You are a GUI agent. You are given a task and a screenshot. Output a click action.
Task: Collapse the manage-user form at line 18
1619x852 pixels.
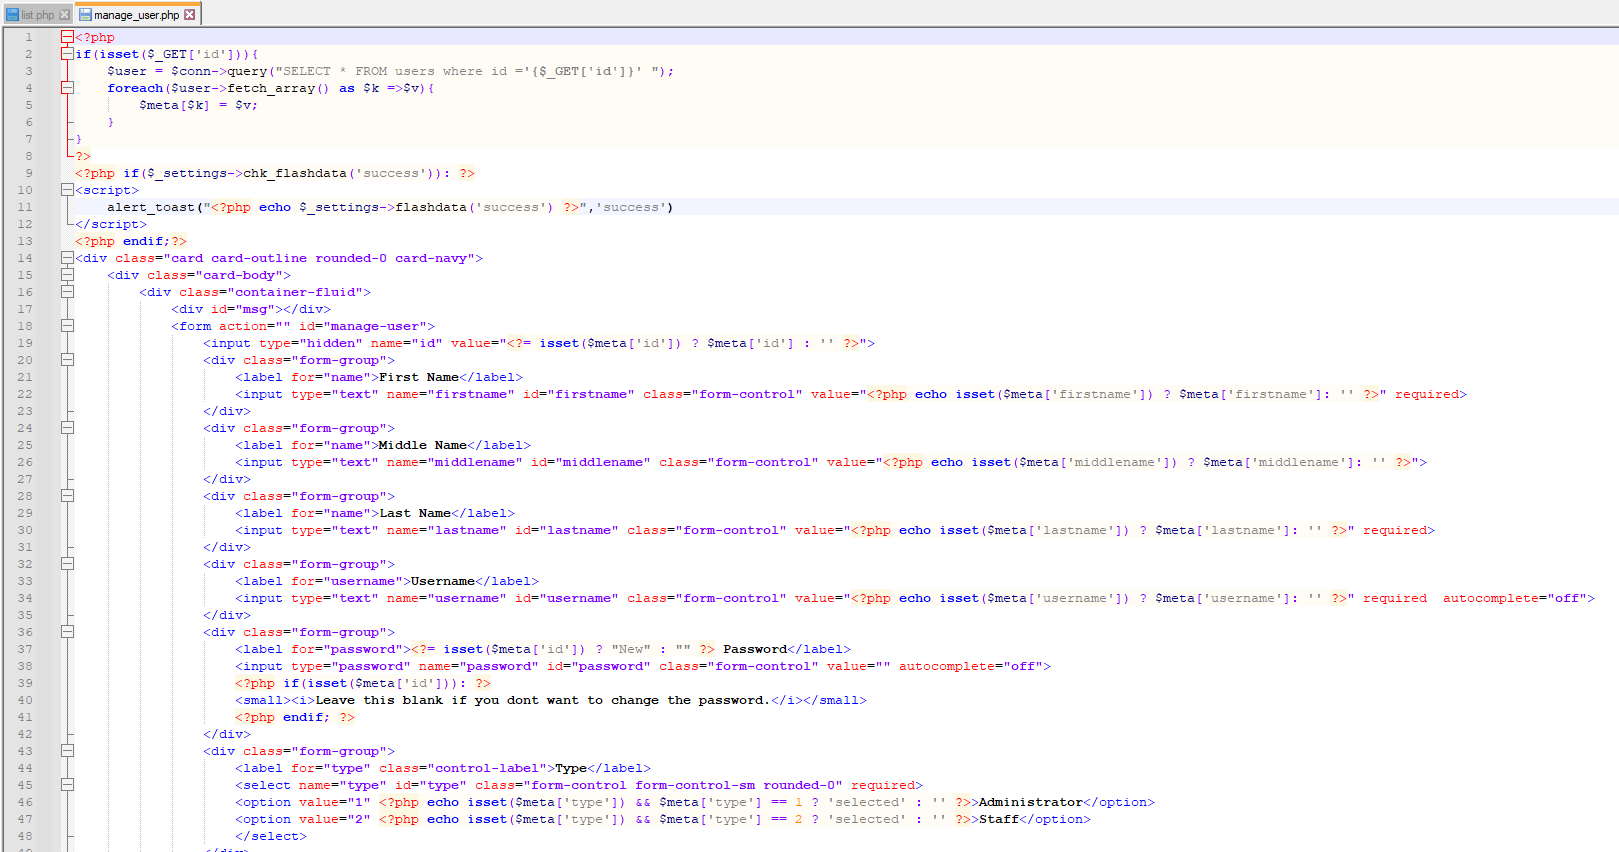[x=67, y=326]
